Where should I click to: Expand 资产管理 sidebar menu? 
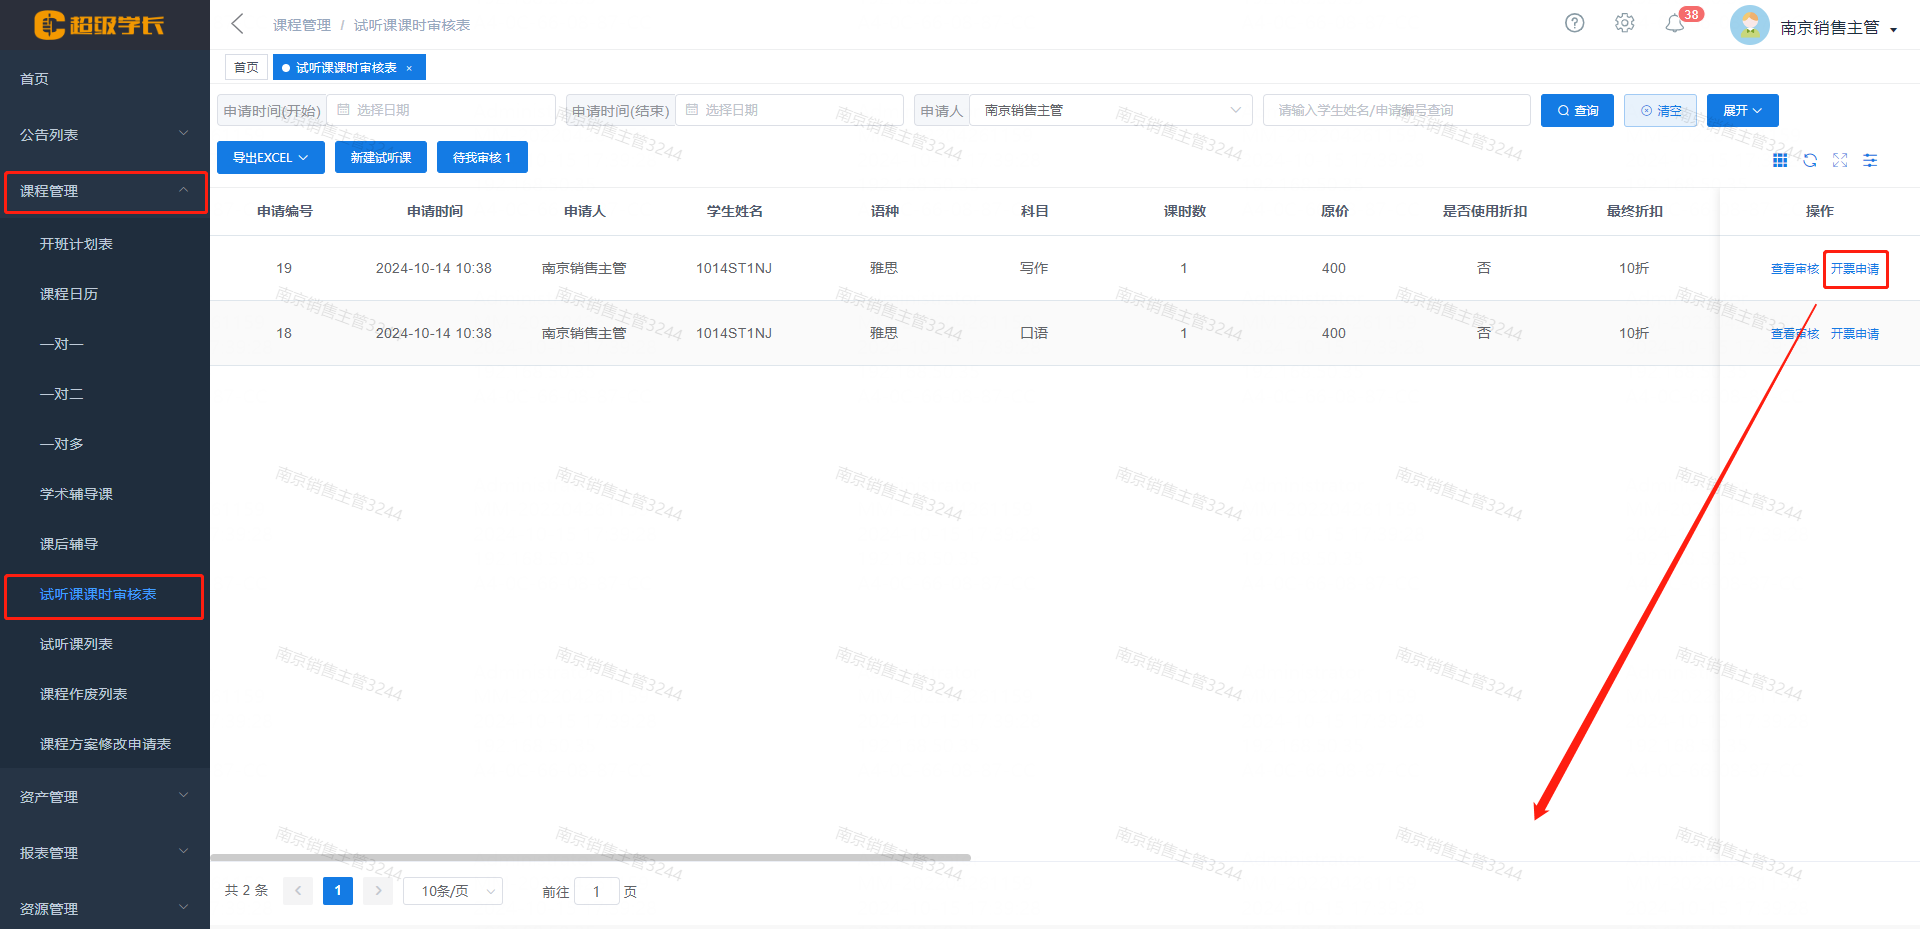click(x=104, y=796)
